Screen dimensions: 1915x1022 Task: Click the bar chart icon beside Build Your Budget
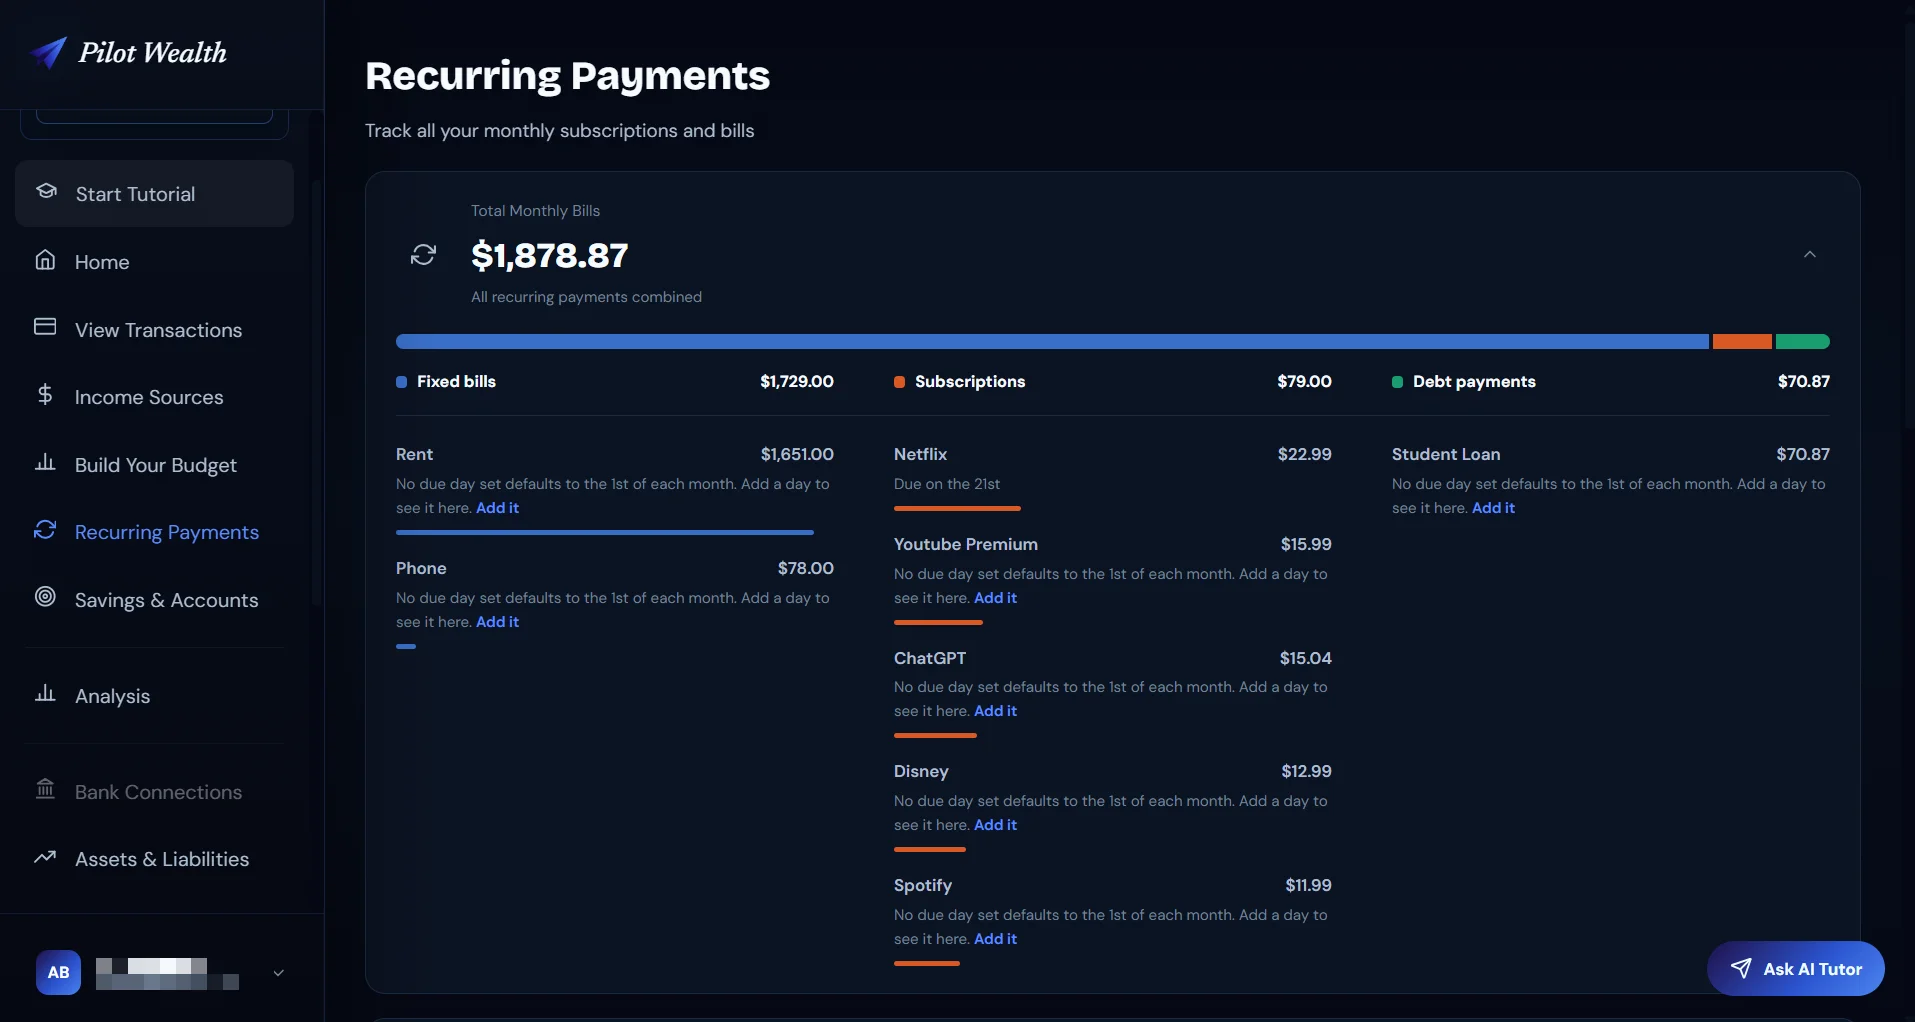45,462
